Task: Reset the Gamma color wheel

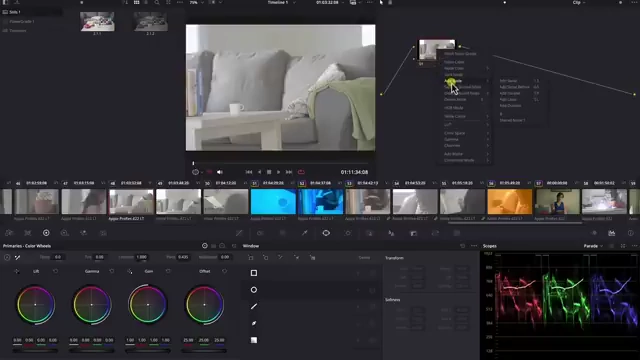Action: [112, 271]
